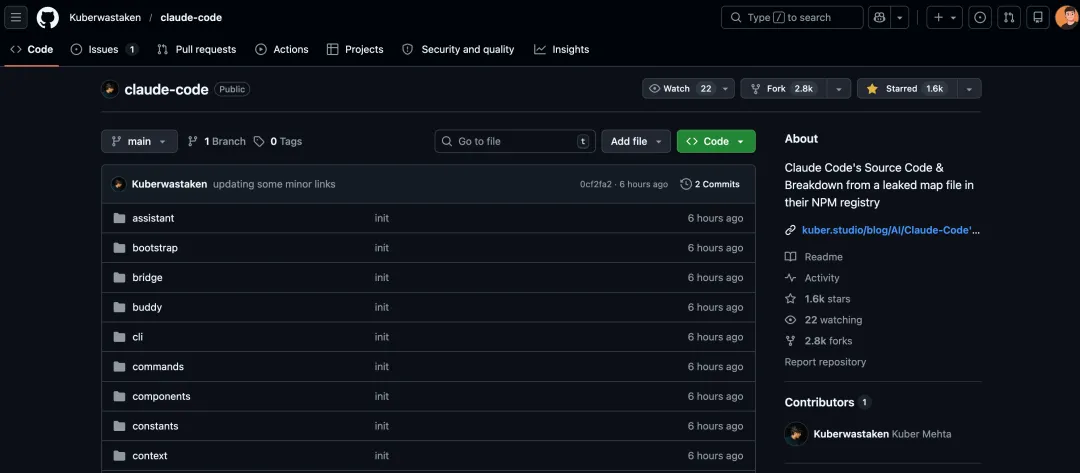Open the main branch selector
The width and height of the screenshot is (1080, 473).
pos(139,141)
